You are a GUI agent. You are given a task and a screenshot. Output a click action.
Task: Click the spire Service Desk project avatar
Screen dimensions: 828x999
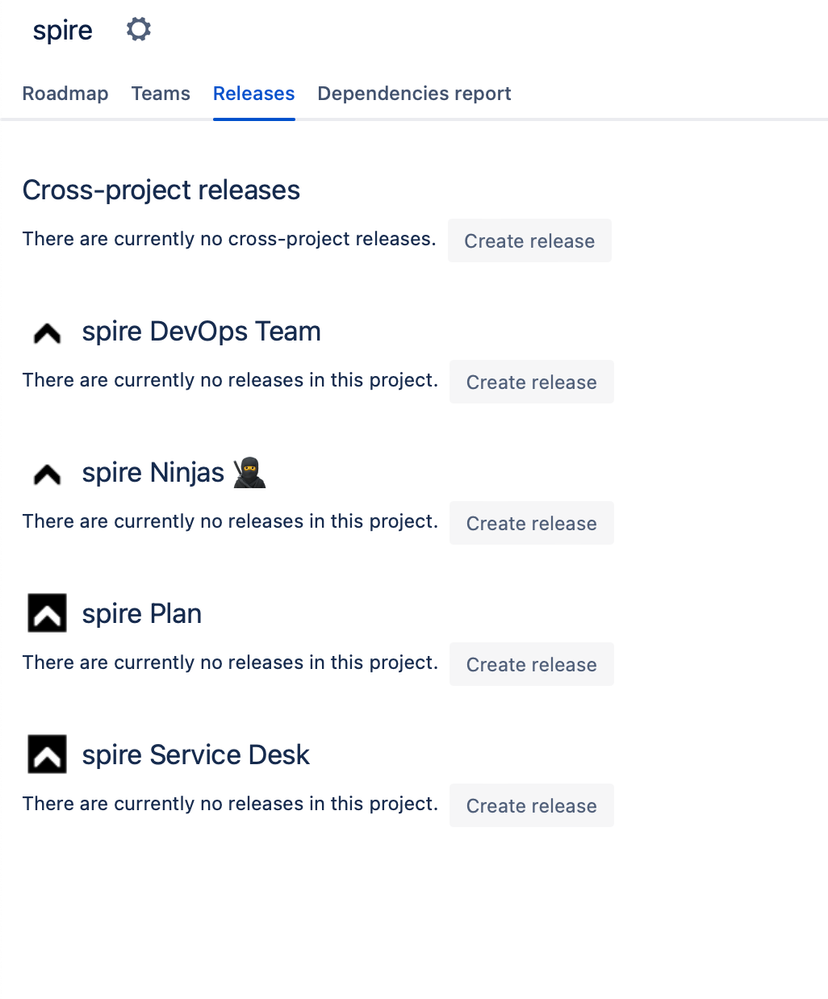pos(46,754)
